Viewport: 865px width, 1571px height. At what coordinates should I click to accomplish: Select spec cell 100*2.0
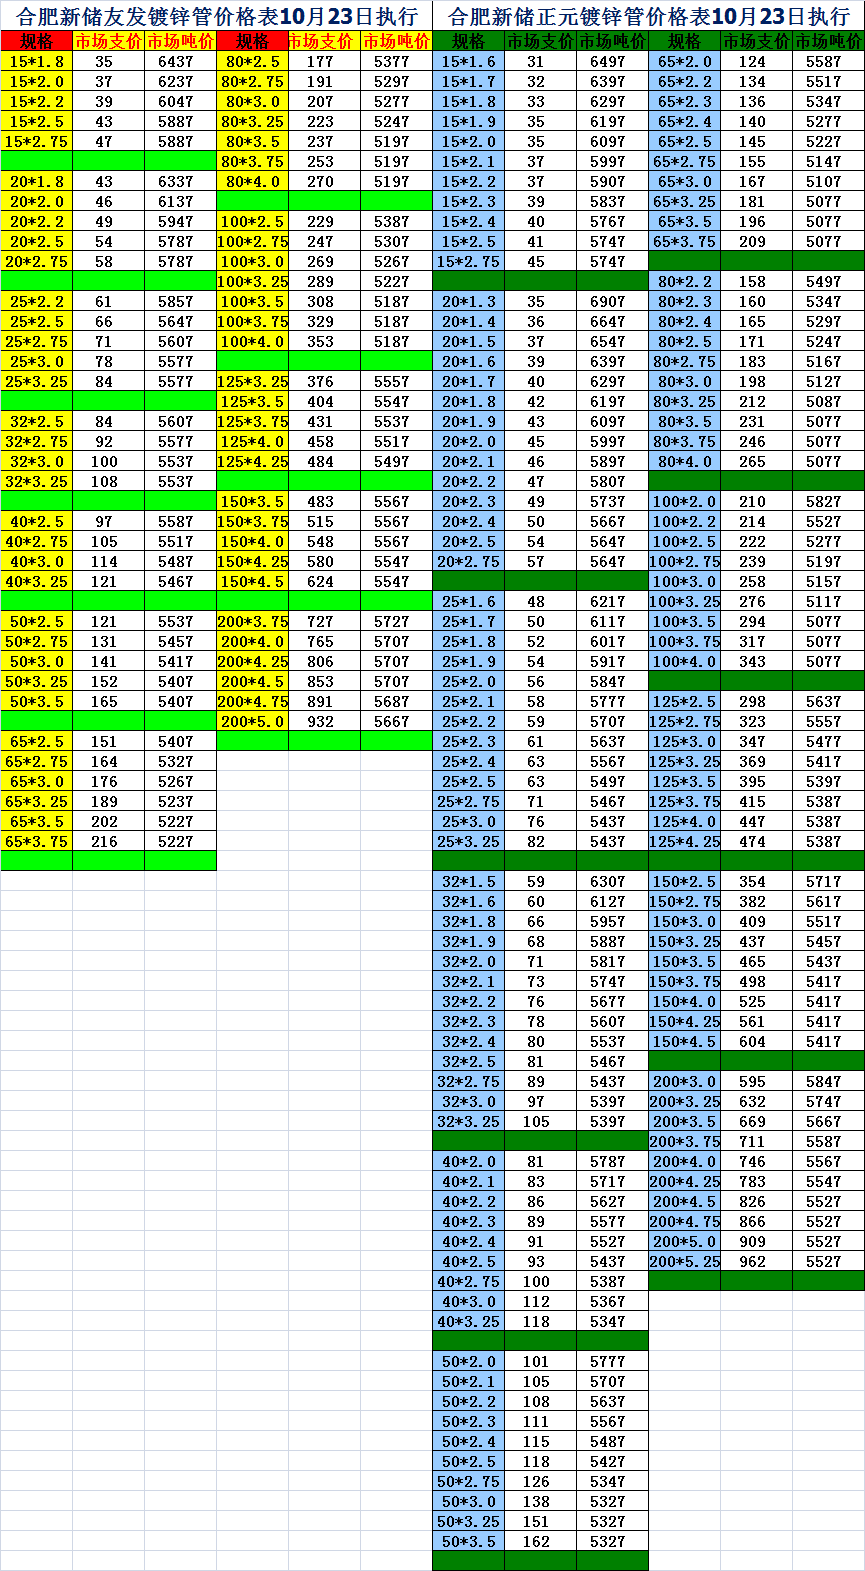(685, 501)
